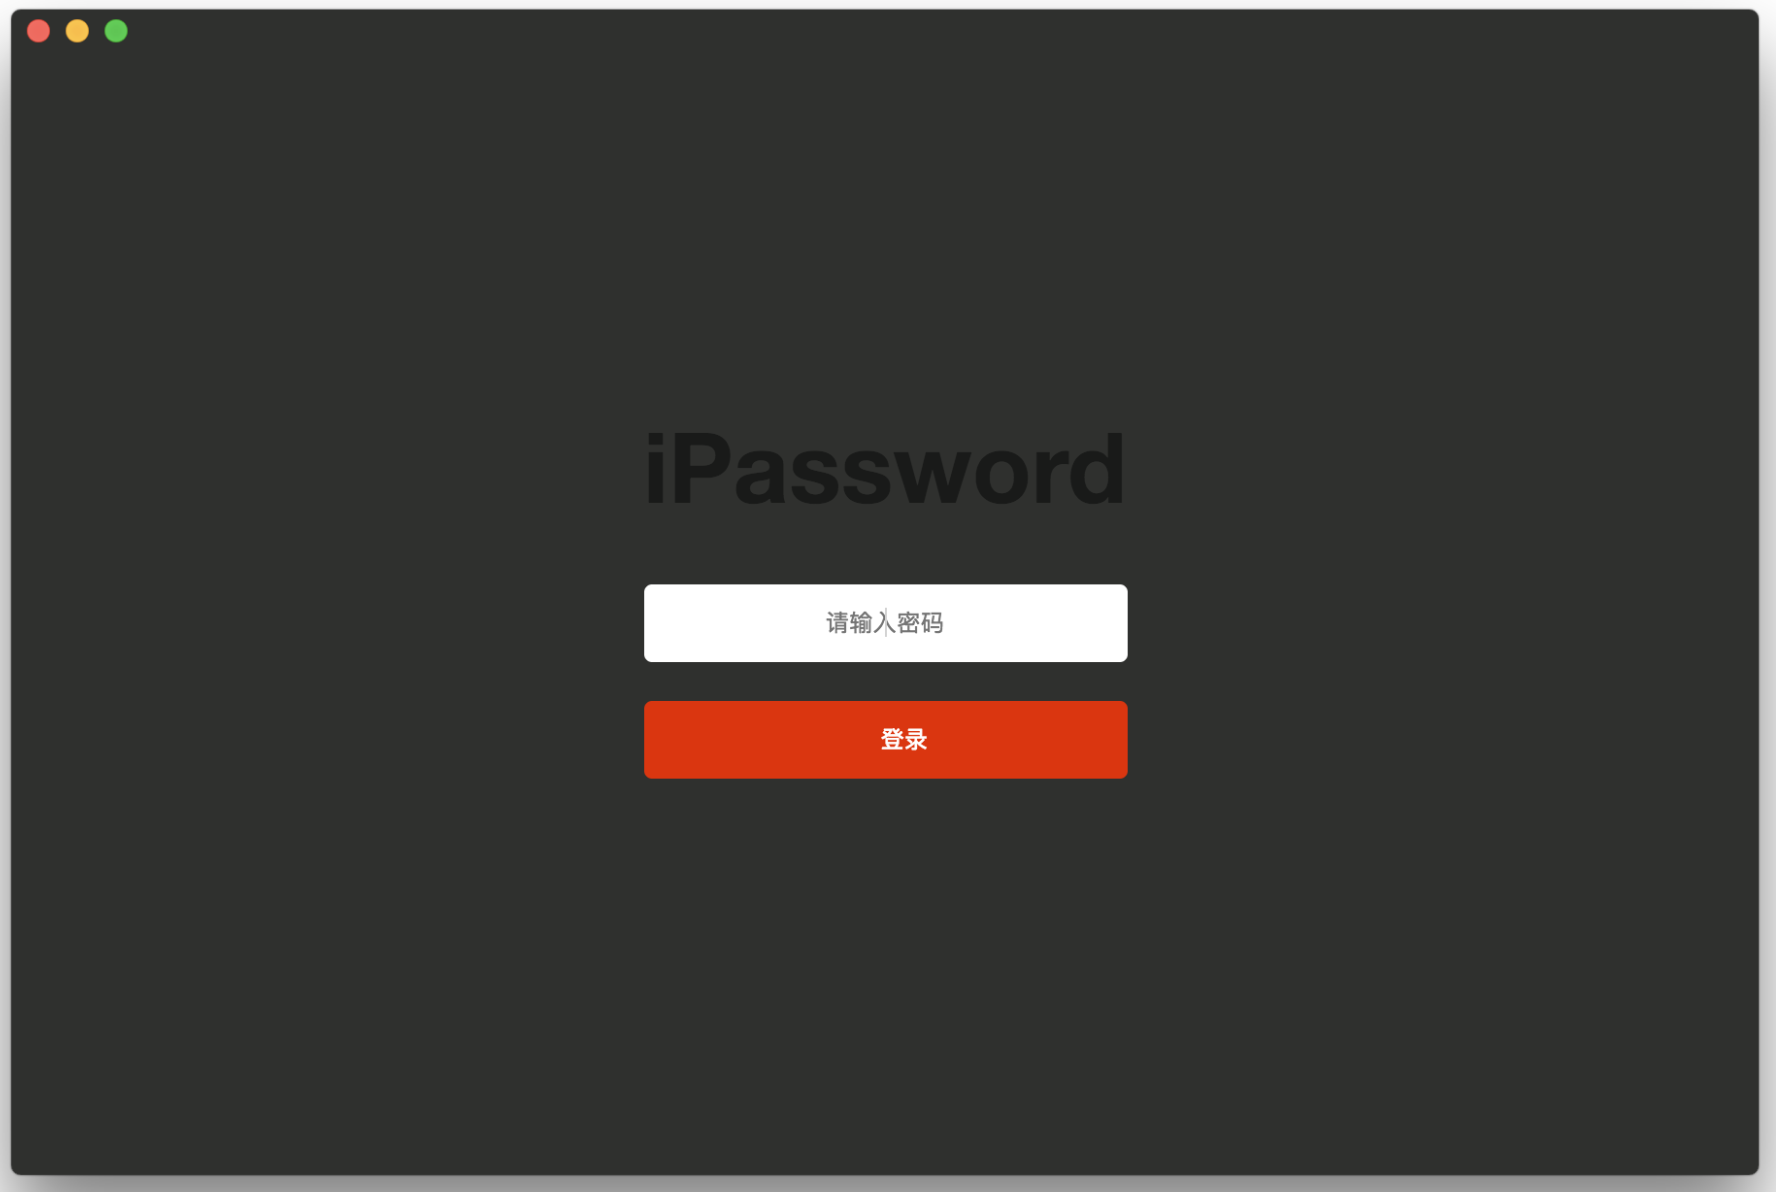Submit login with the 登录 button

[885, 740]
